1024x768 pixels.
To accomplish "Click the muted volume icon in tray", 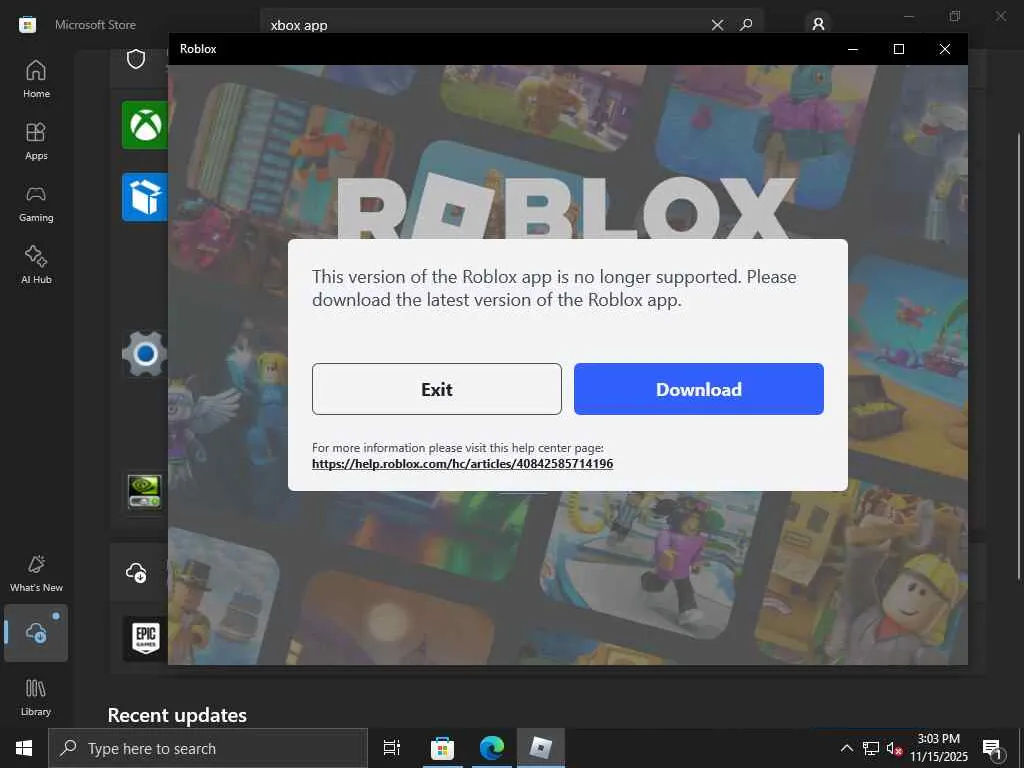I will tap(894, 748).
